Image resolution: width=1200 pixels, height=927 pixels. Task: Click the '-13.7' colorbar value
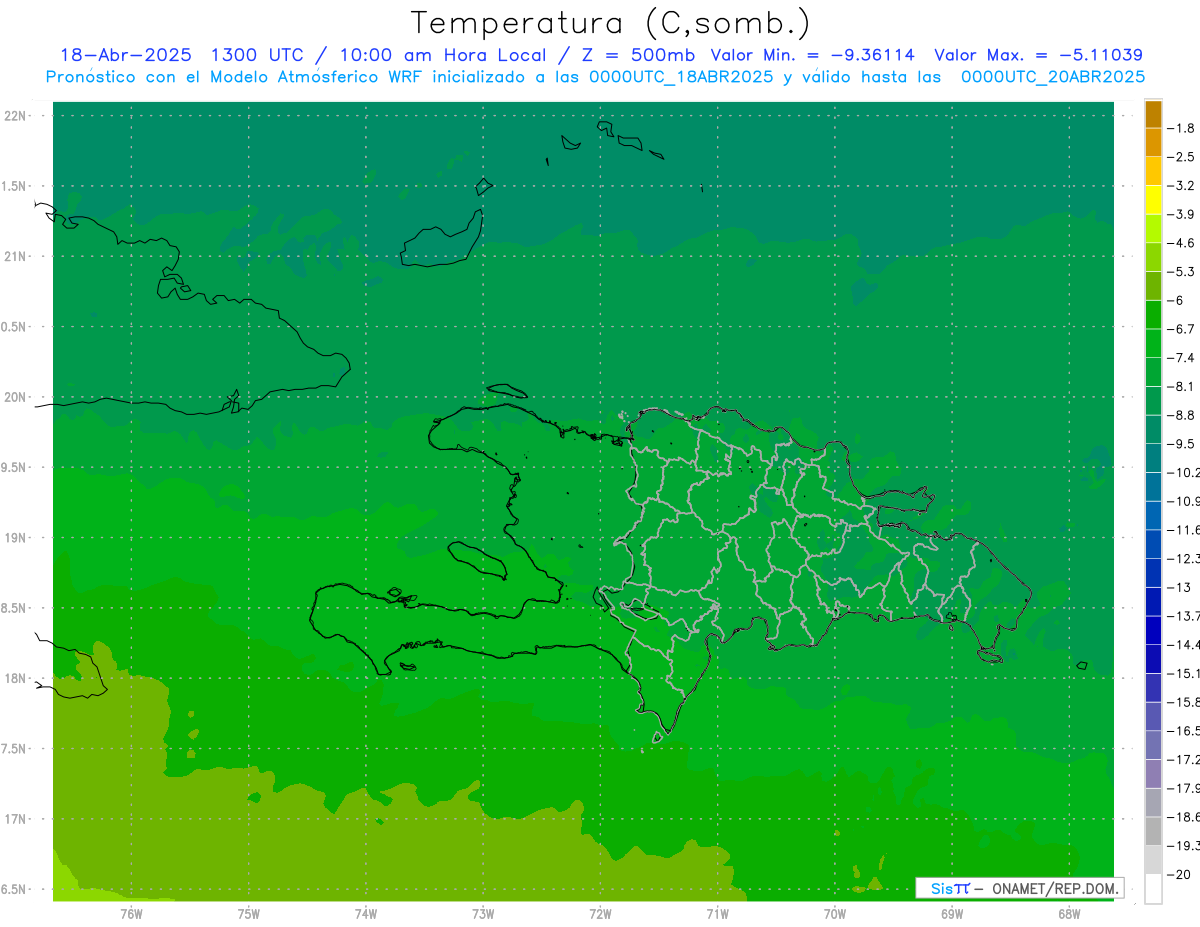[1185, 615]
